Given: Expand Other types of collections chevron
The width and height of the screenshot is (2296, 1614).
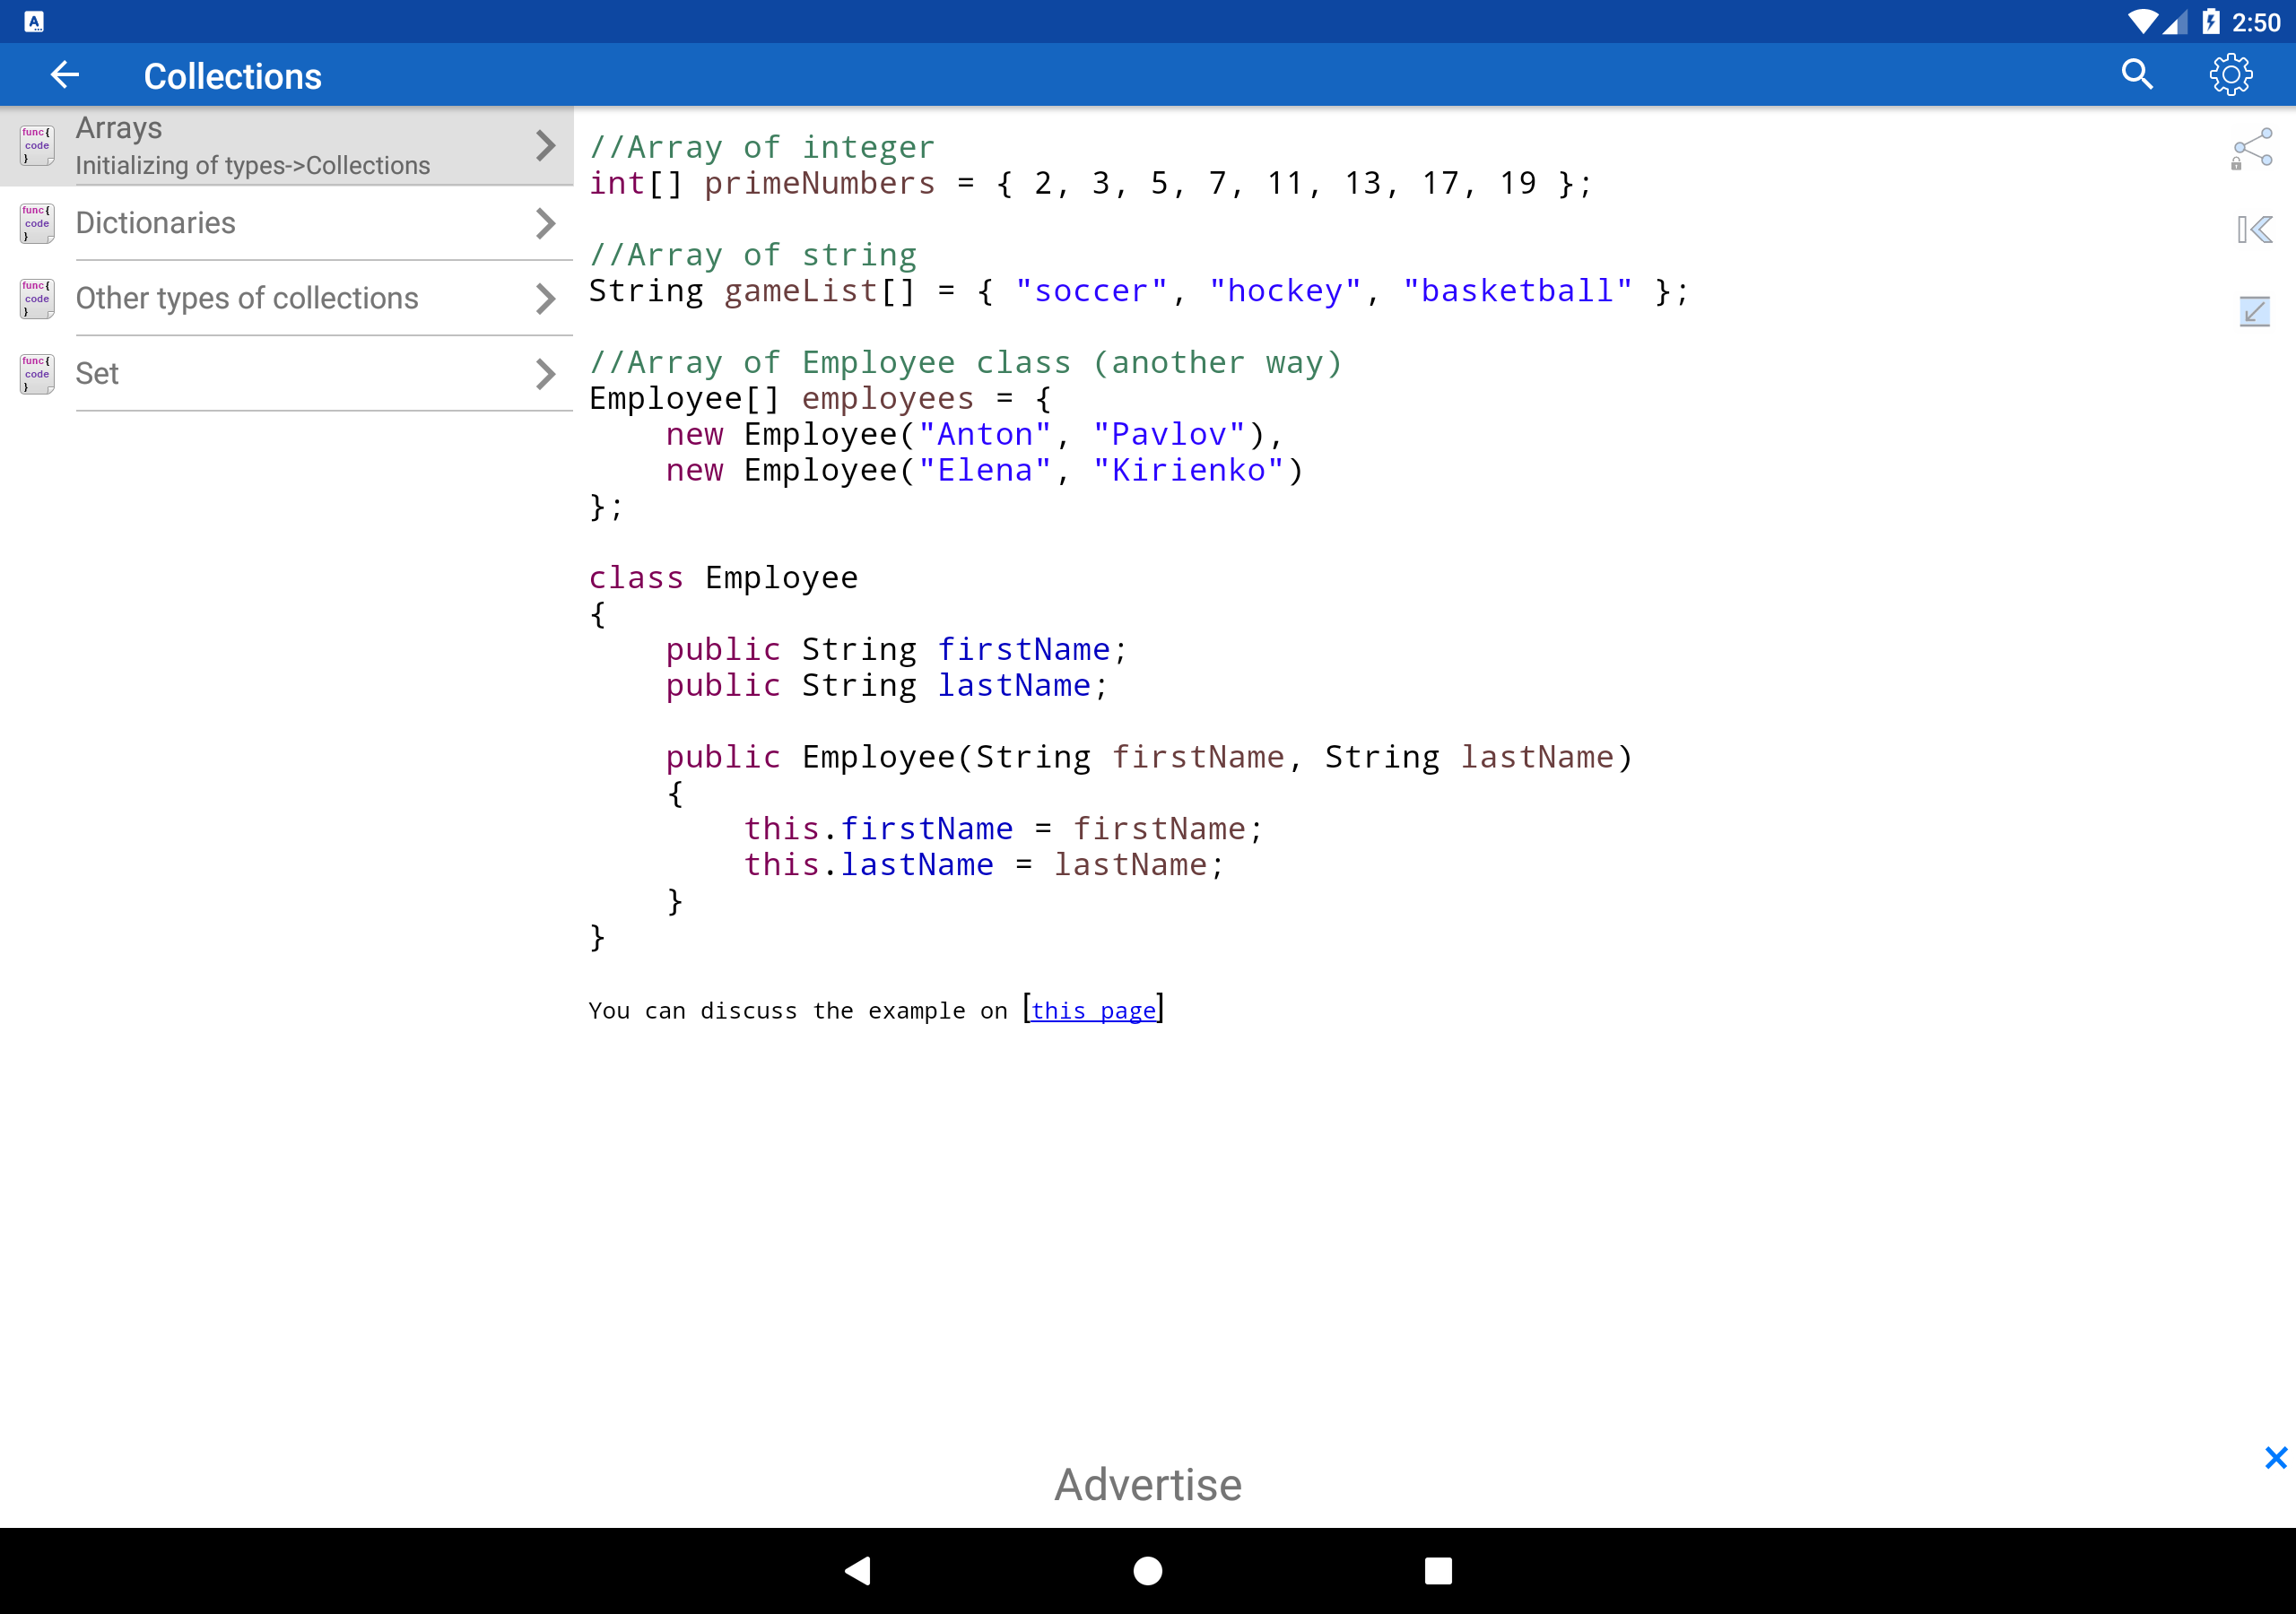Looking at the screenshot, I should [x=545, y=299].
